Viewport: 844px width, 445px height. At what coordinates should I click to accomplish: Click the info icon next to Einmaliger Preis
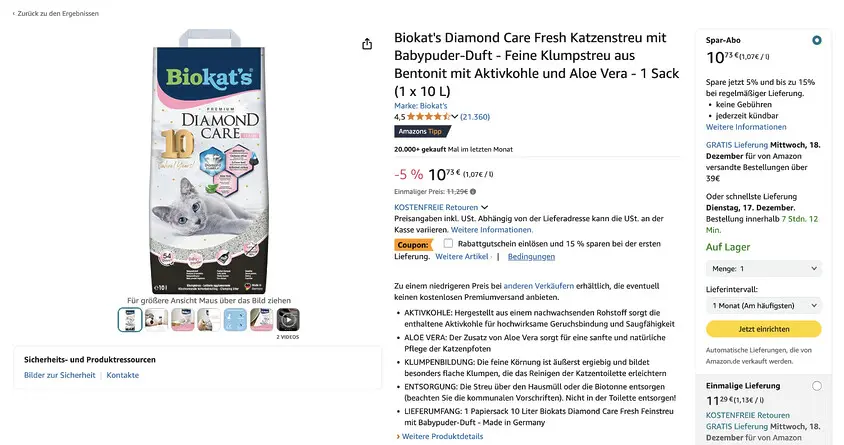point(473,192)
